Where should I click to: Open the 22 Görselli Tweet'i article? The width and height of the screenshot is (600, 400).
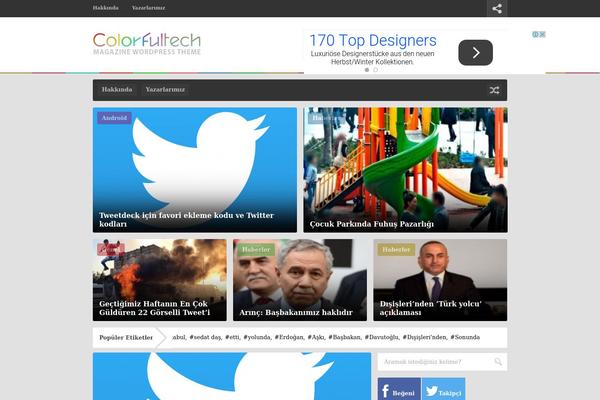pyautogui.click(x=155, y=308)
